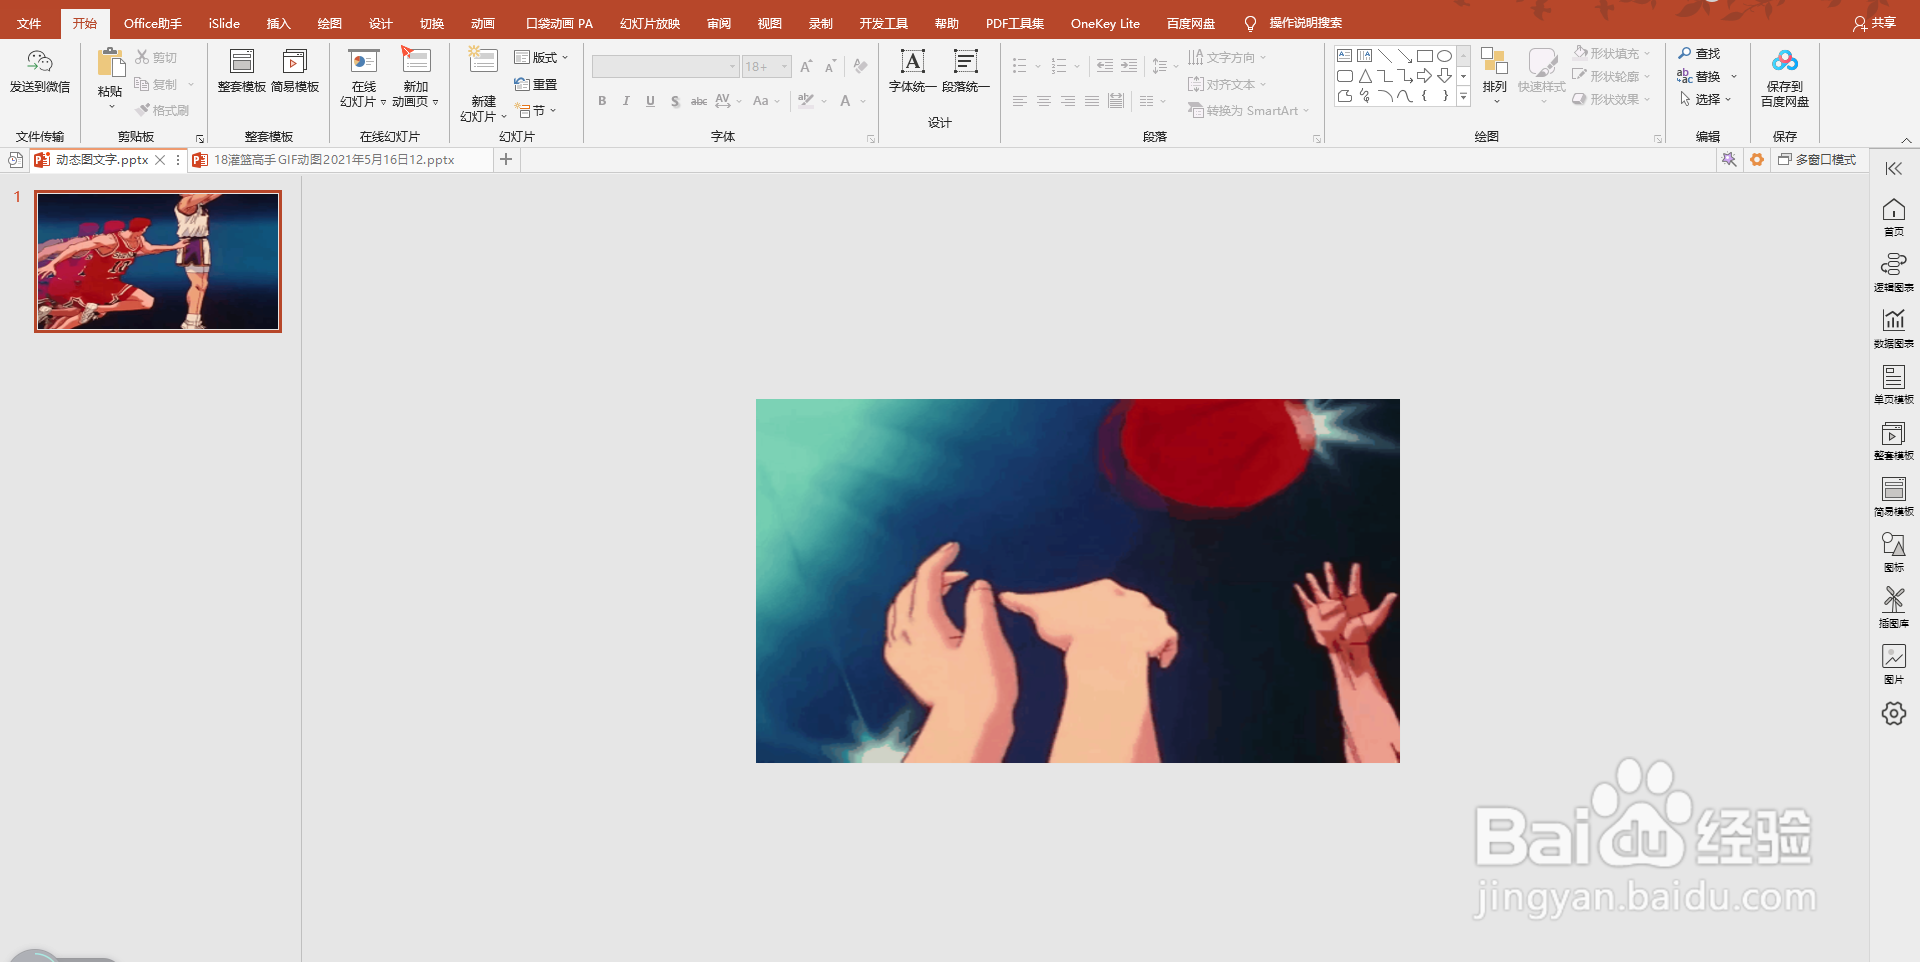
Task: Open Illustration Library (插图库) in the right sidebar
Action: click(1894, 608)
